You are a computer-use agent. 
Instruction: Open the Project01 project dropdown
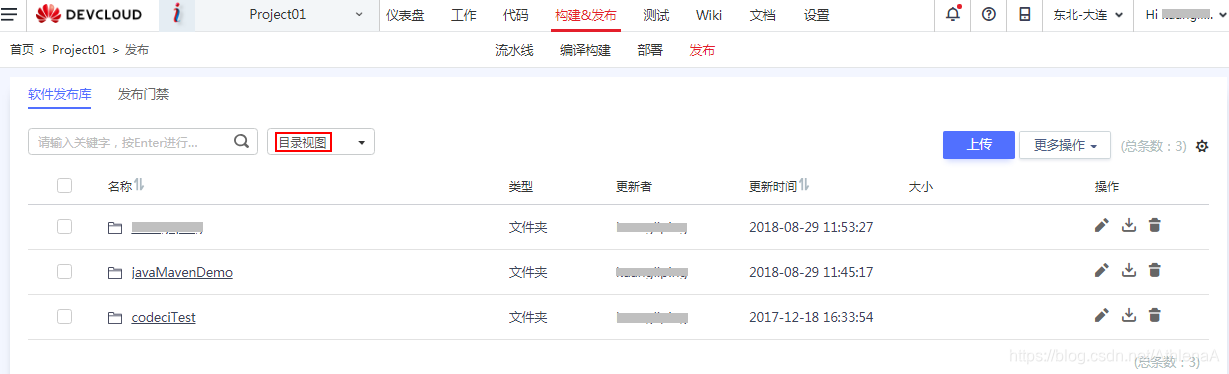pos(288,15)
